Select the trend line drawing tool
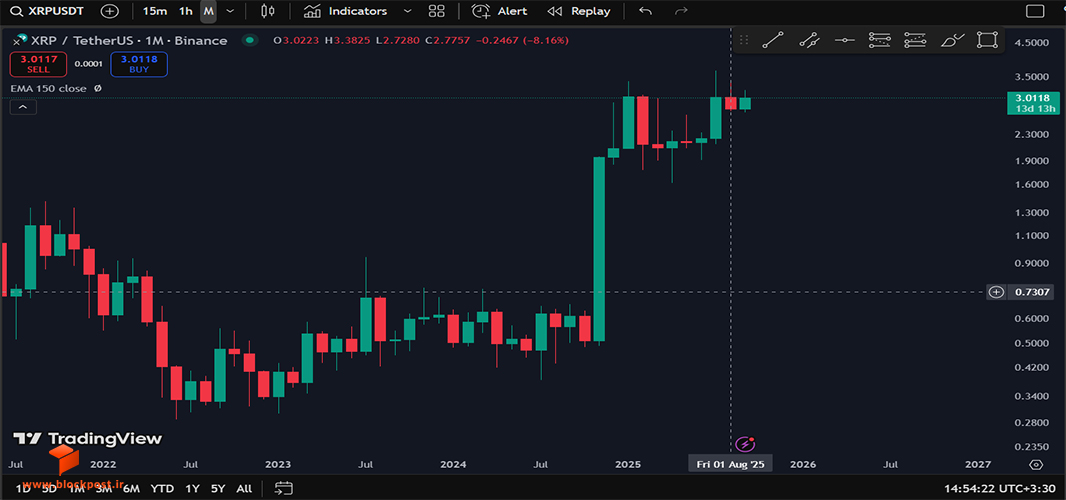The image size is (1066, 500). (772, 40)
